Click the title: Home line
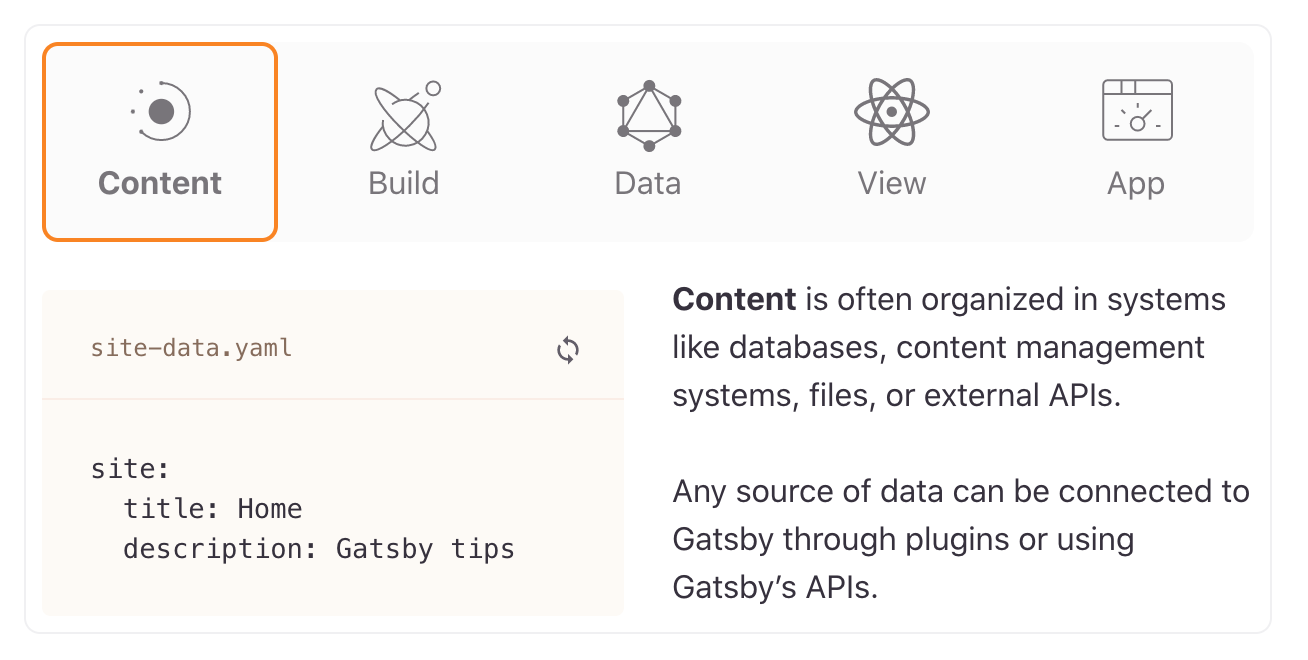 [211, 509]
